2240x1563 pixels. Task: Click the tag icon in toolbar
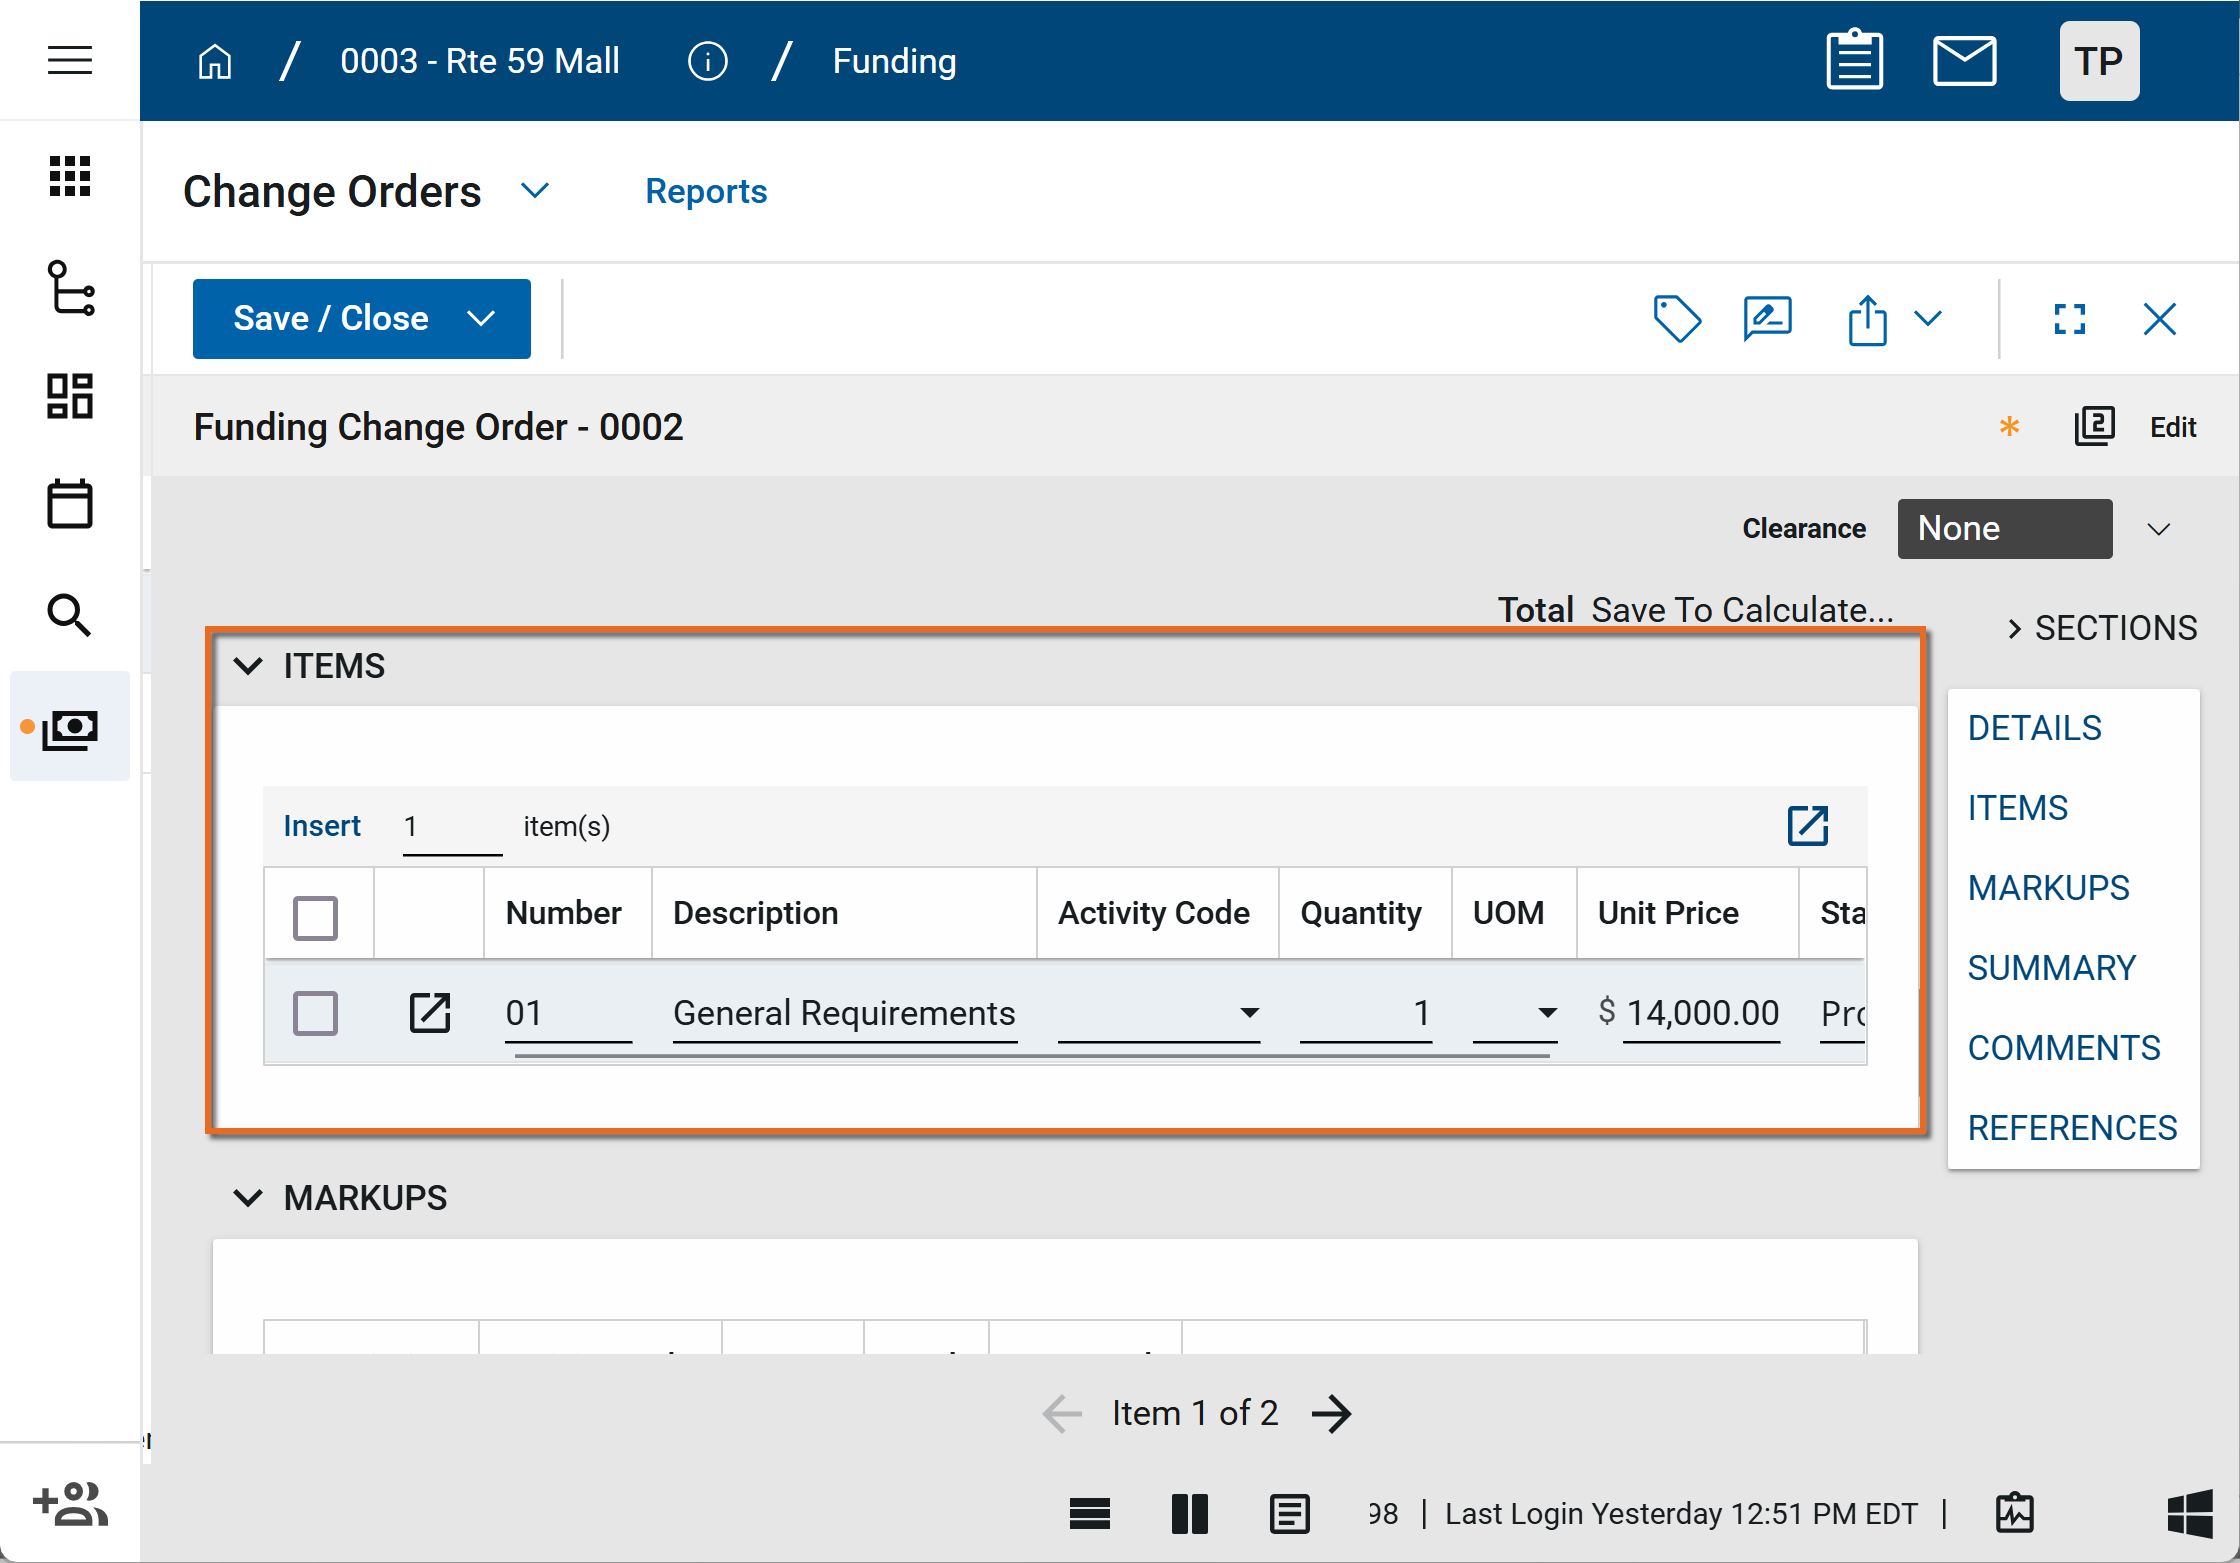pyautogui.click(x=1676, y=319)
